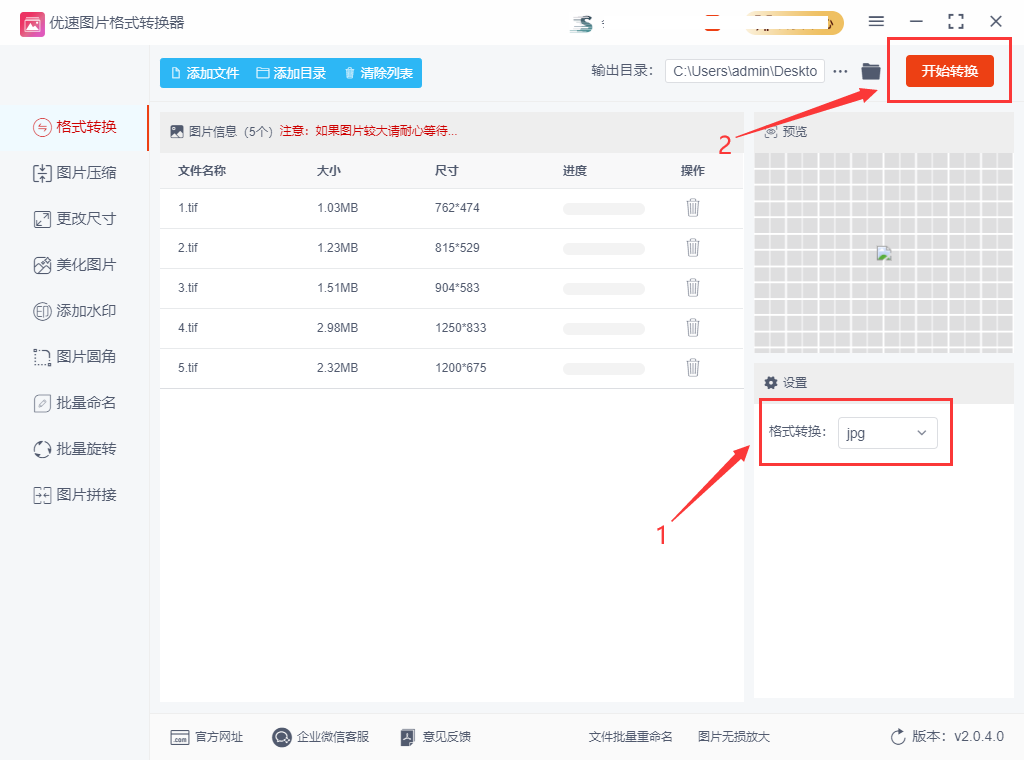The width and height of the screenshot is (1024, 760).
Task: Click the output directory path field
Action: 745,71
